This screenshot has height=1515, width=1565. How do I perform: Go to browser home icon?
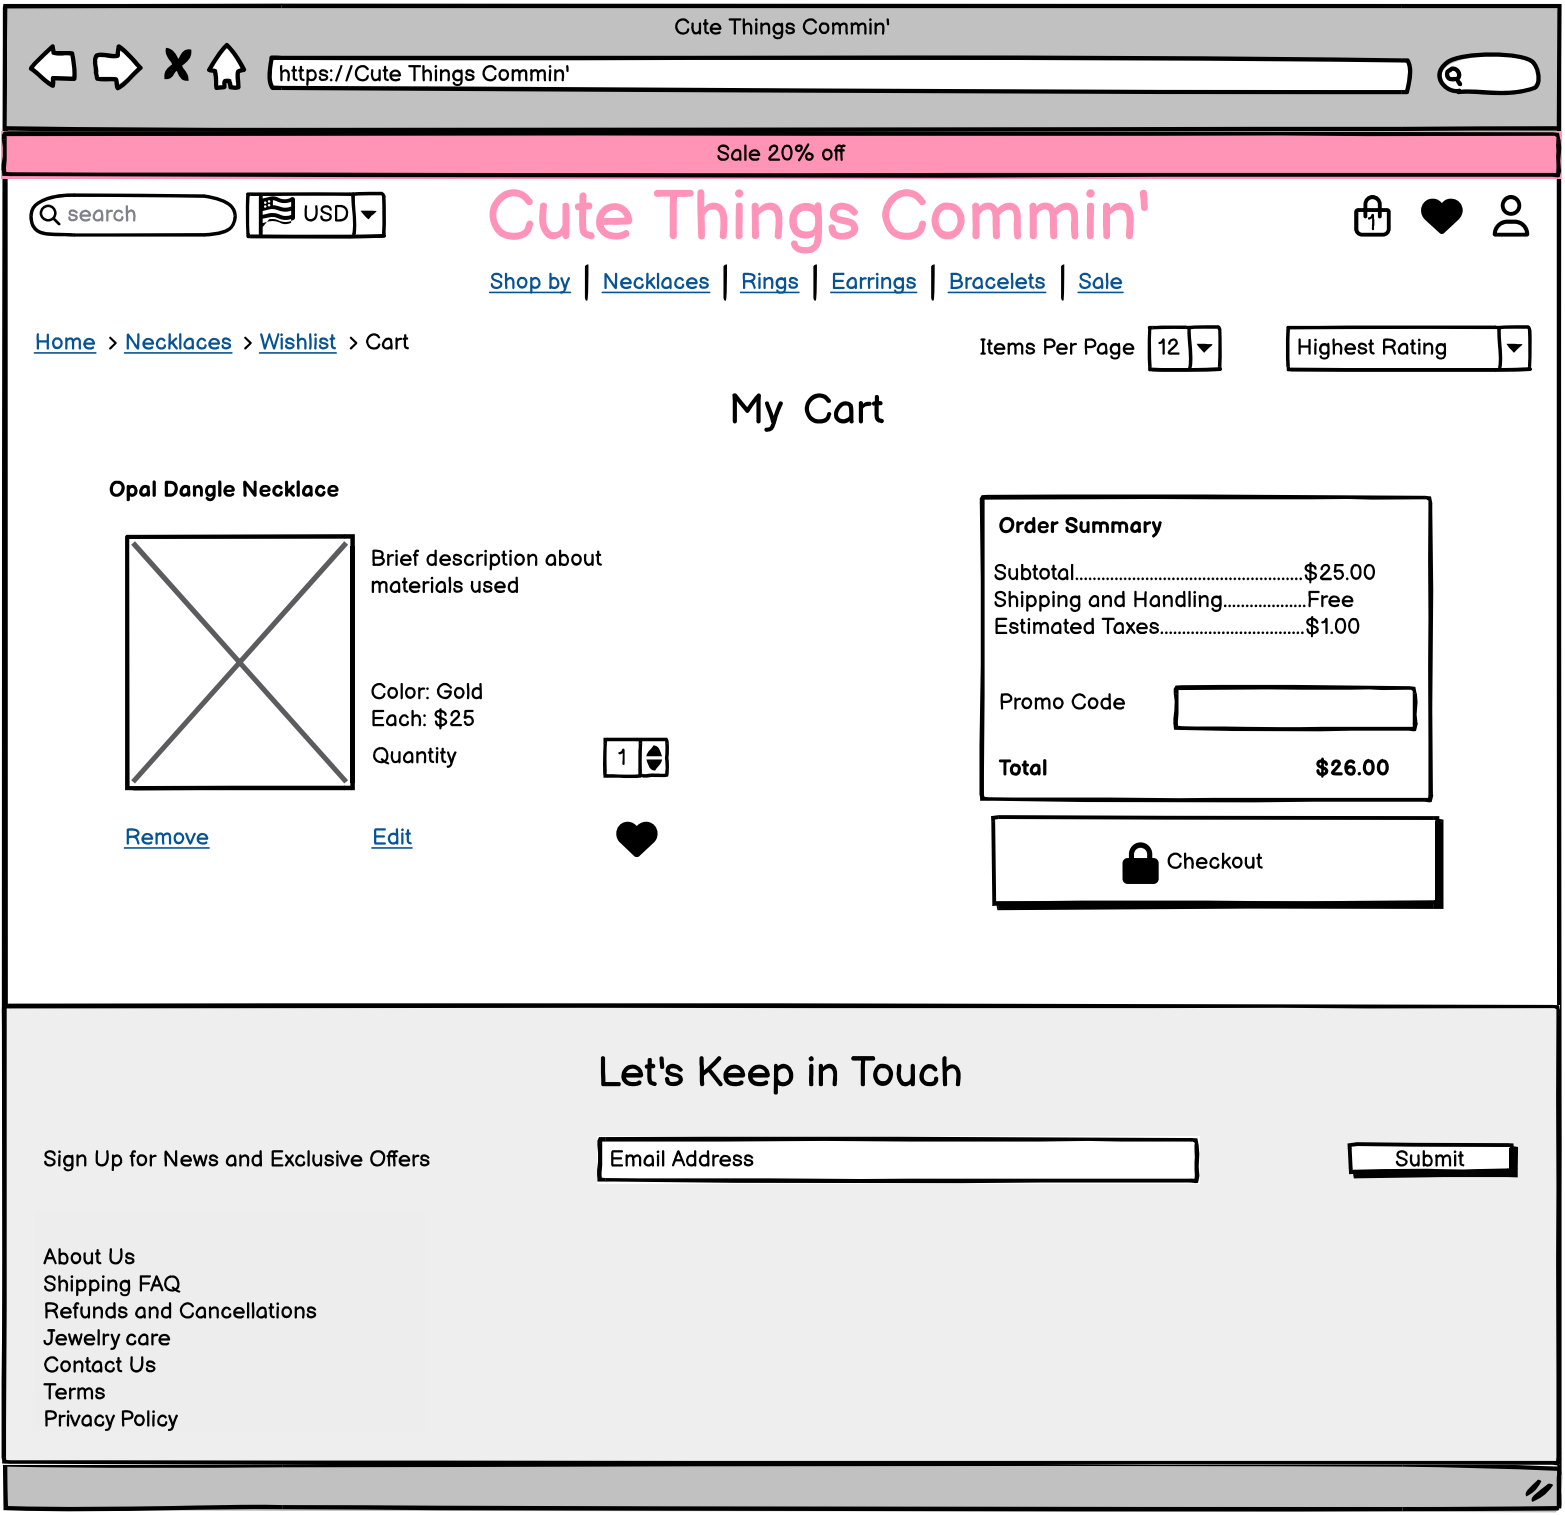(x=227, y=67)
